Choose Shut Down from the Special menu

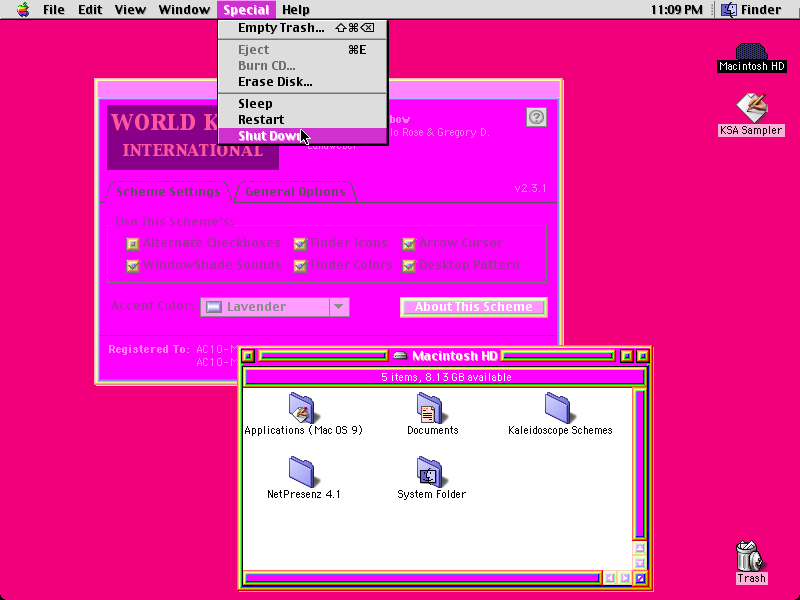coord(303,136)
